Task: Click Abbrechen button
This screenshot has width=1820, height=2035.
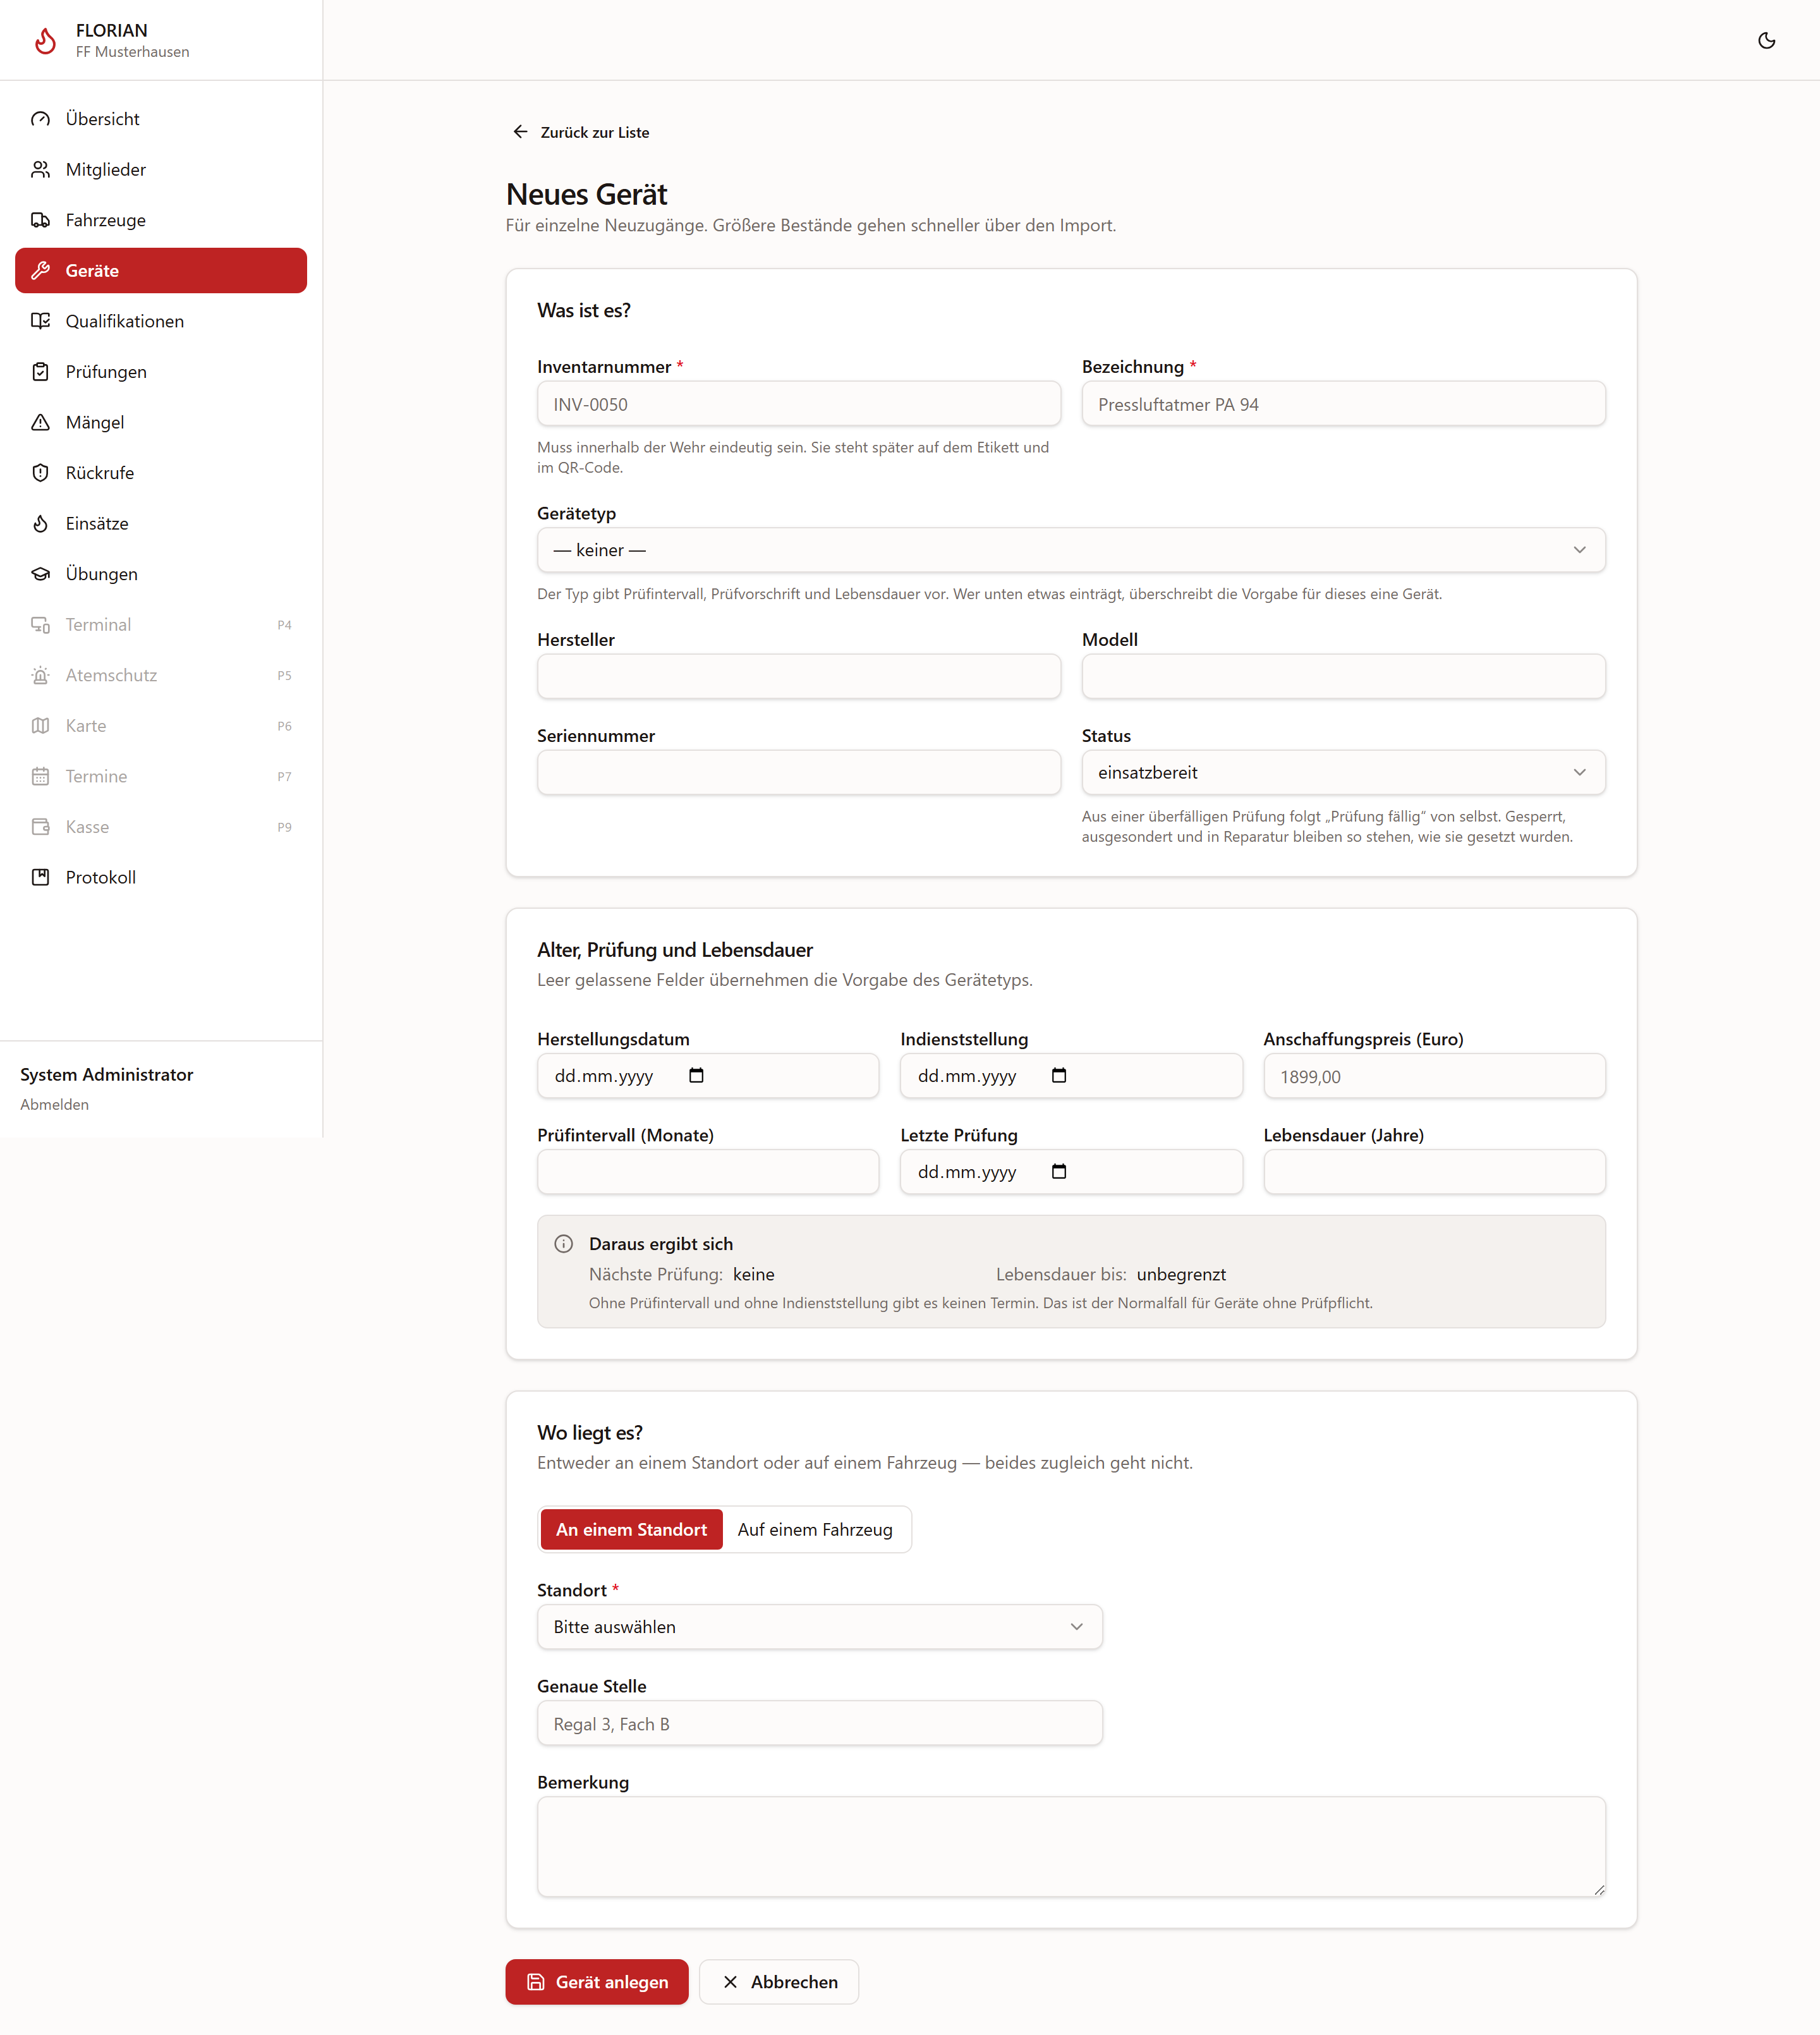Action: [779, 1981]
